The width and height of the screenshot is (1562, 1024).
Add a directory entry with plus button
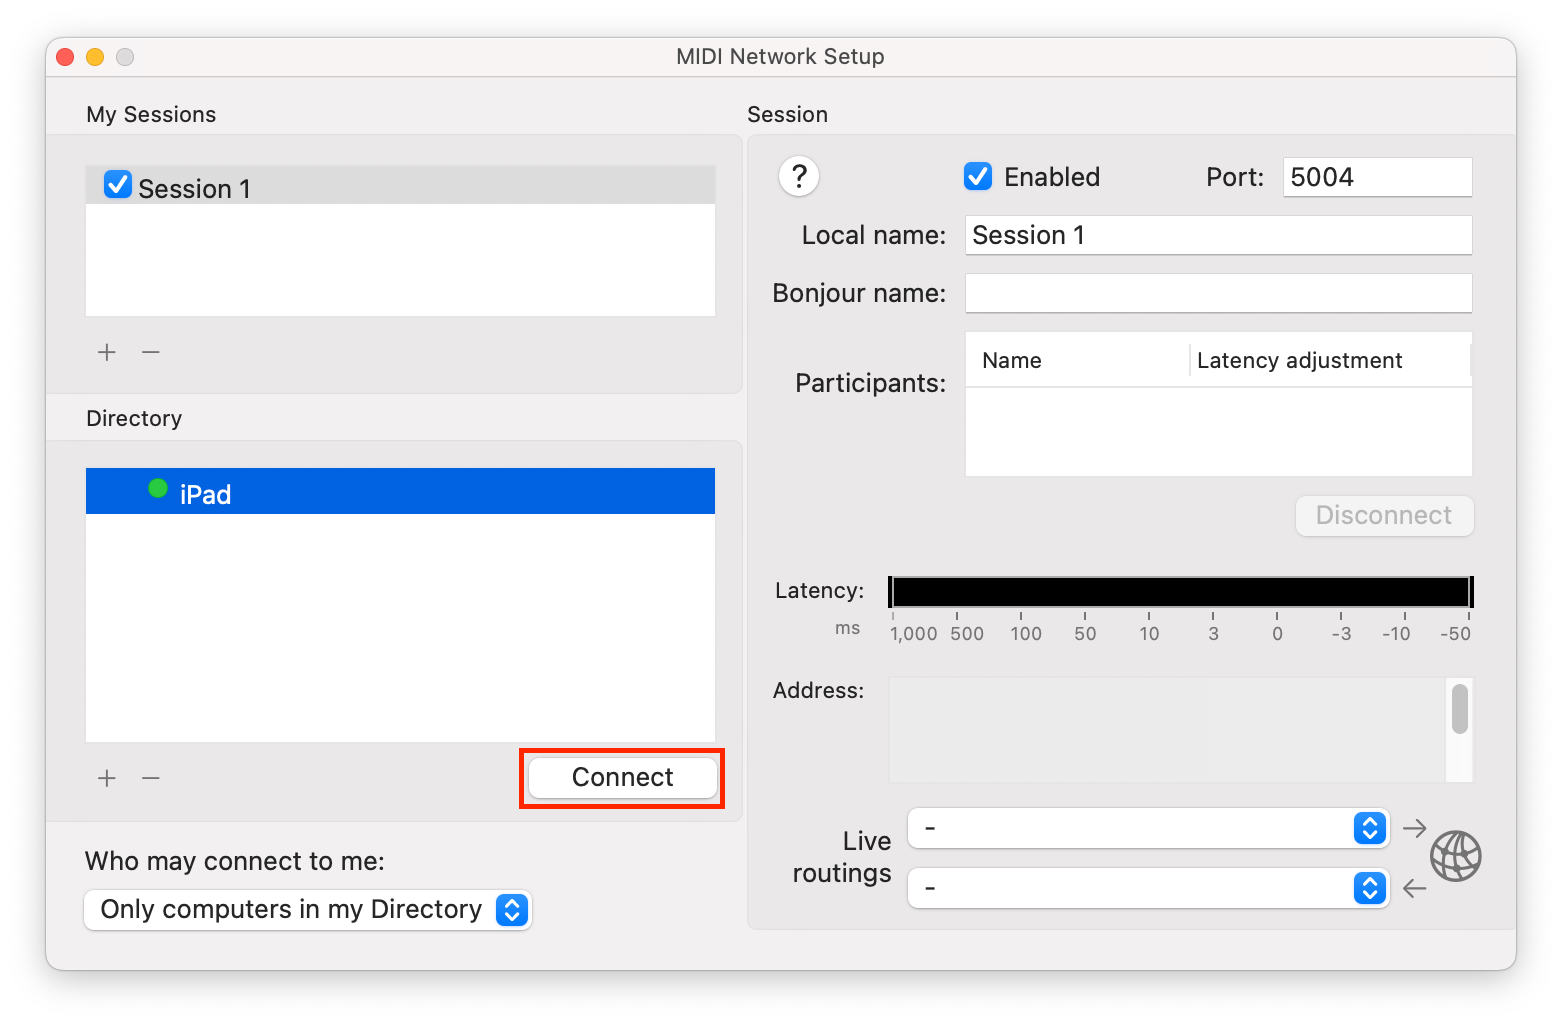107,778
